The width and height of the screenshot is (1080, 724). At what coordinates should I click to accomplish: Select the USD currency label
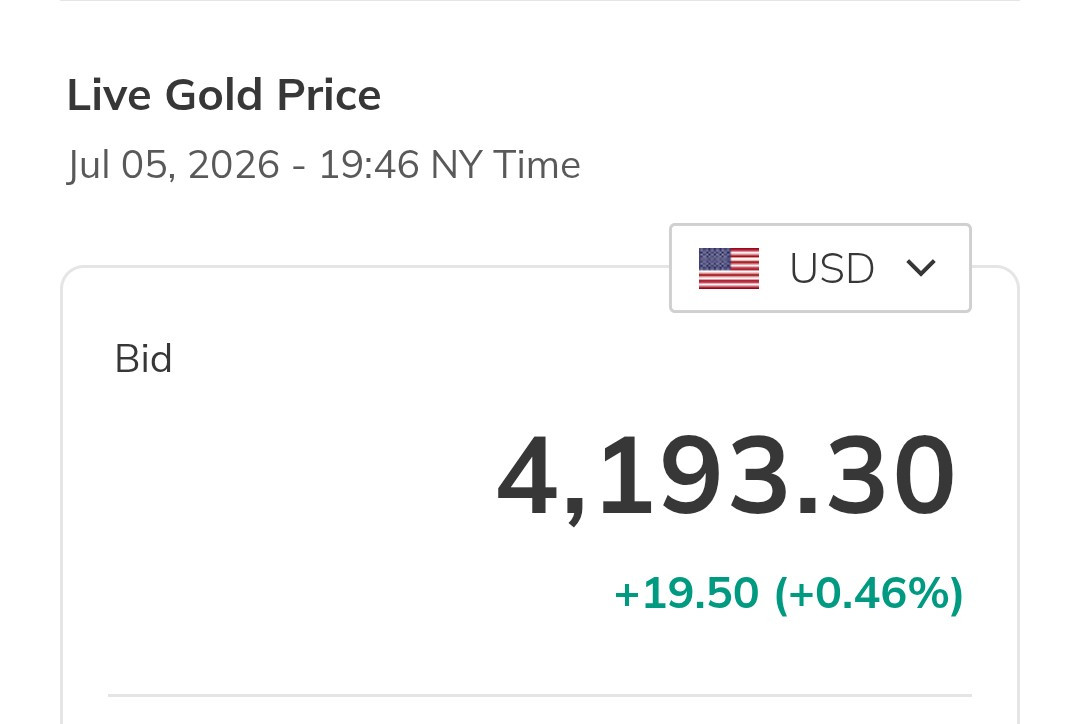832,268
